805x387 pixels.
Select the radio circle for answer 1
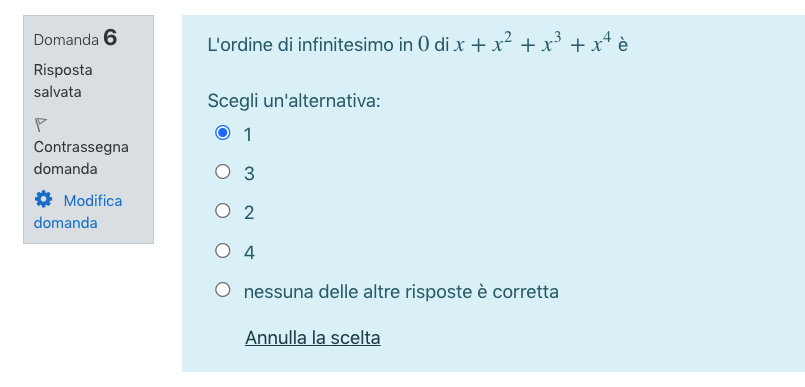(222, 132)
